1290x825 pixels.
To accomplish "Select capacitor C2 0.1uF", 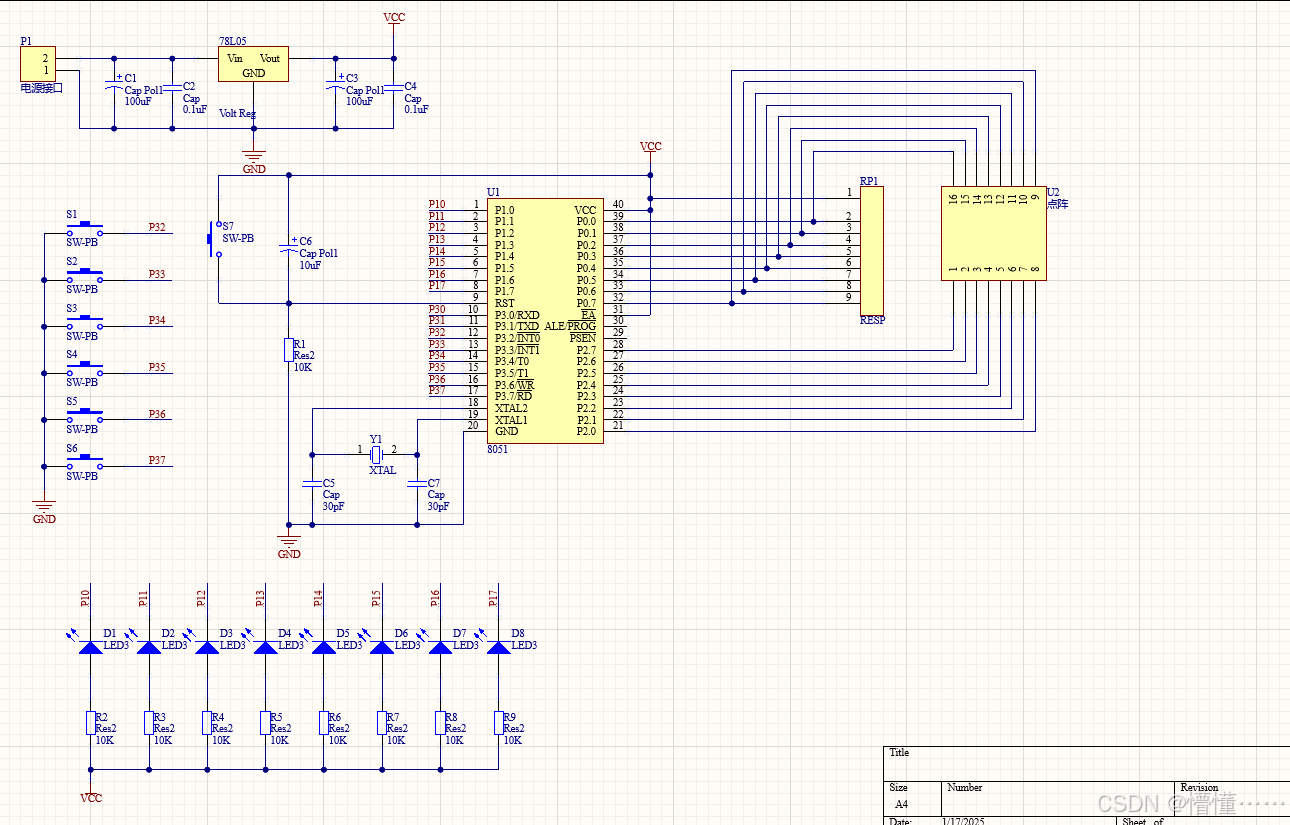I will [172, 88].
